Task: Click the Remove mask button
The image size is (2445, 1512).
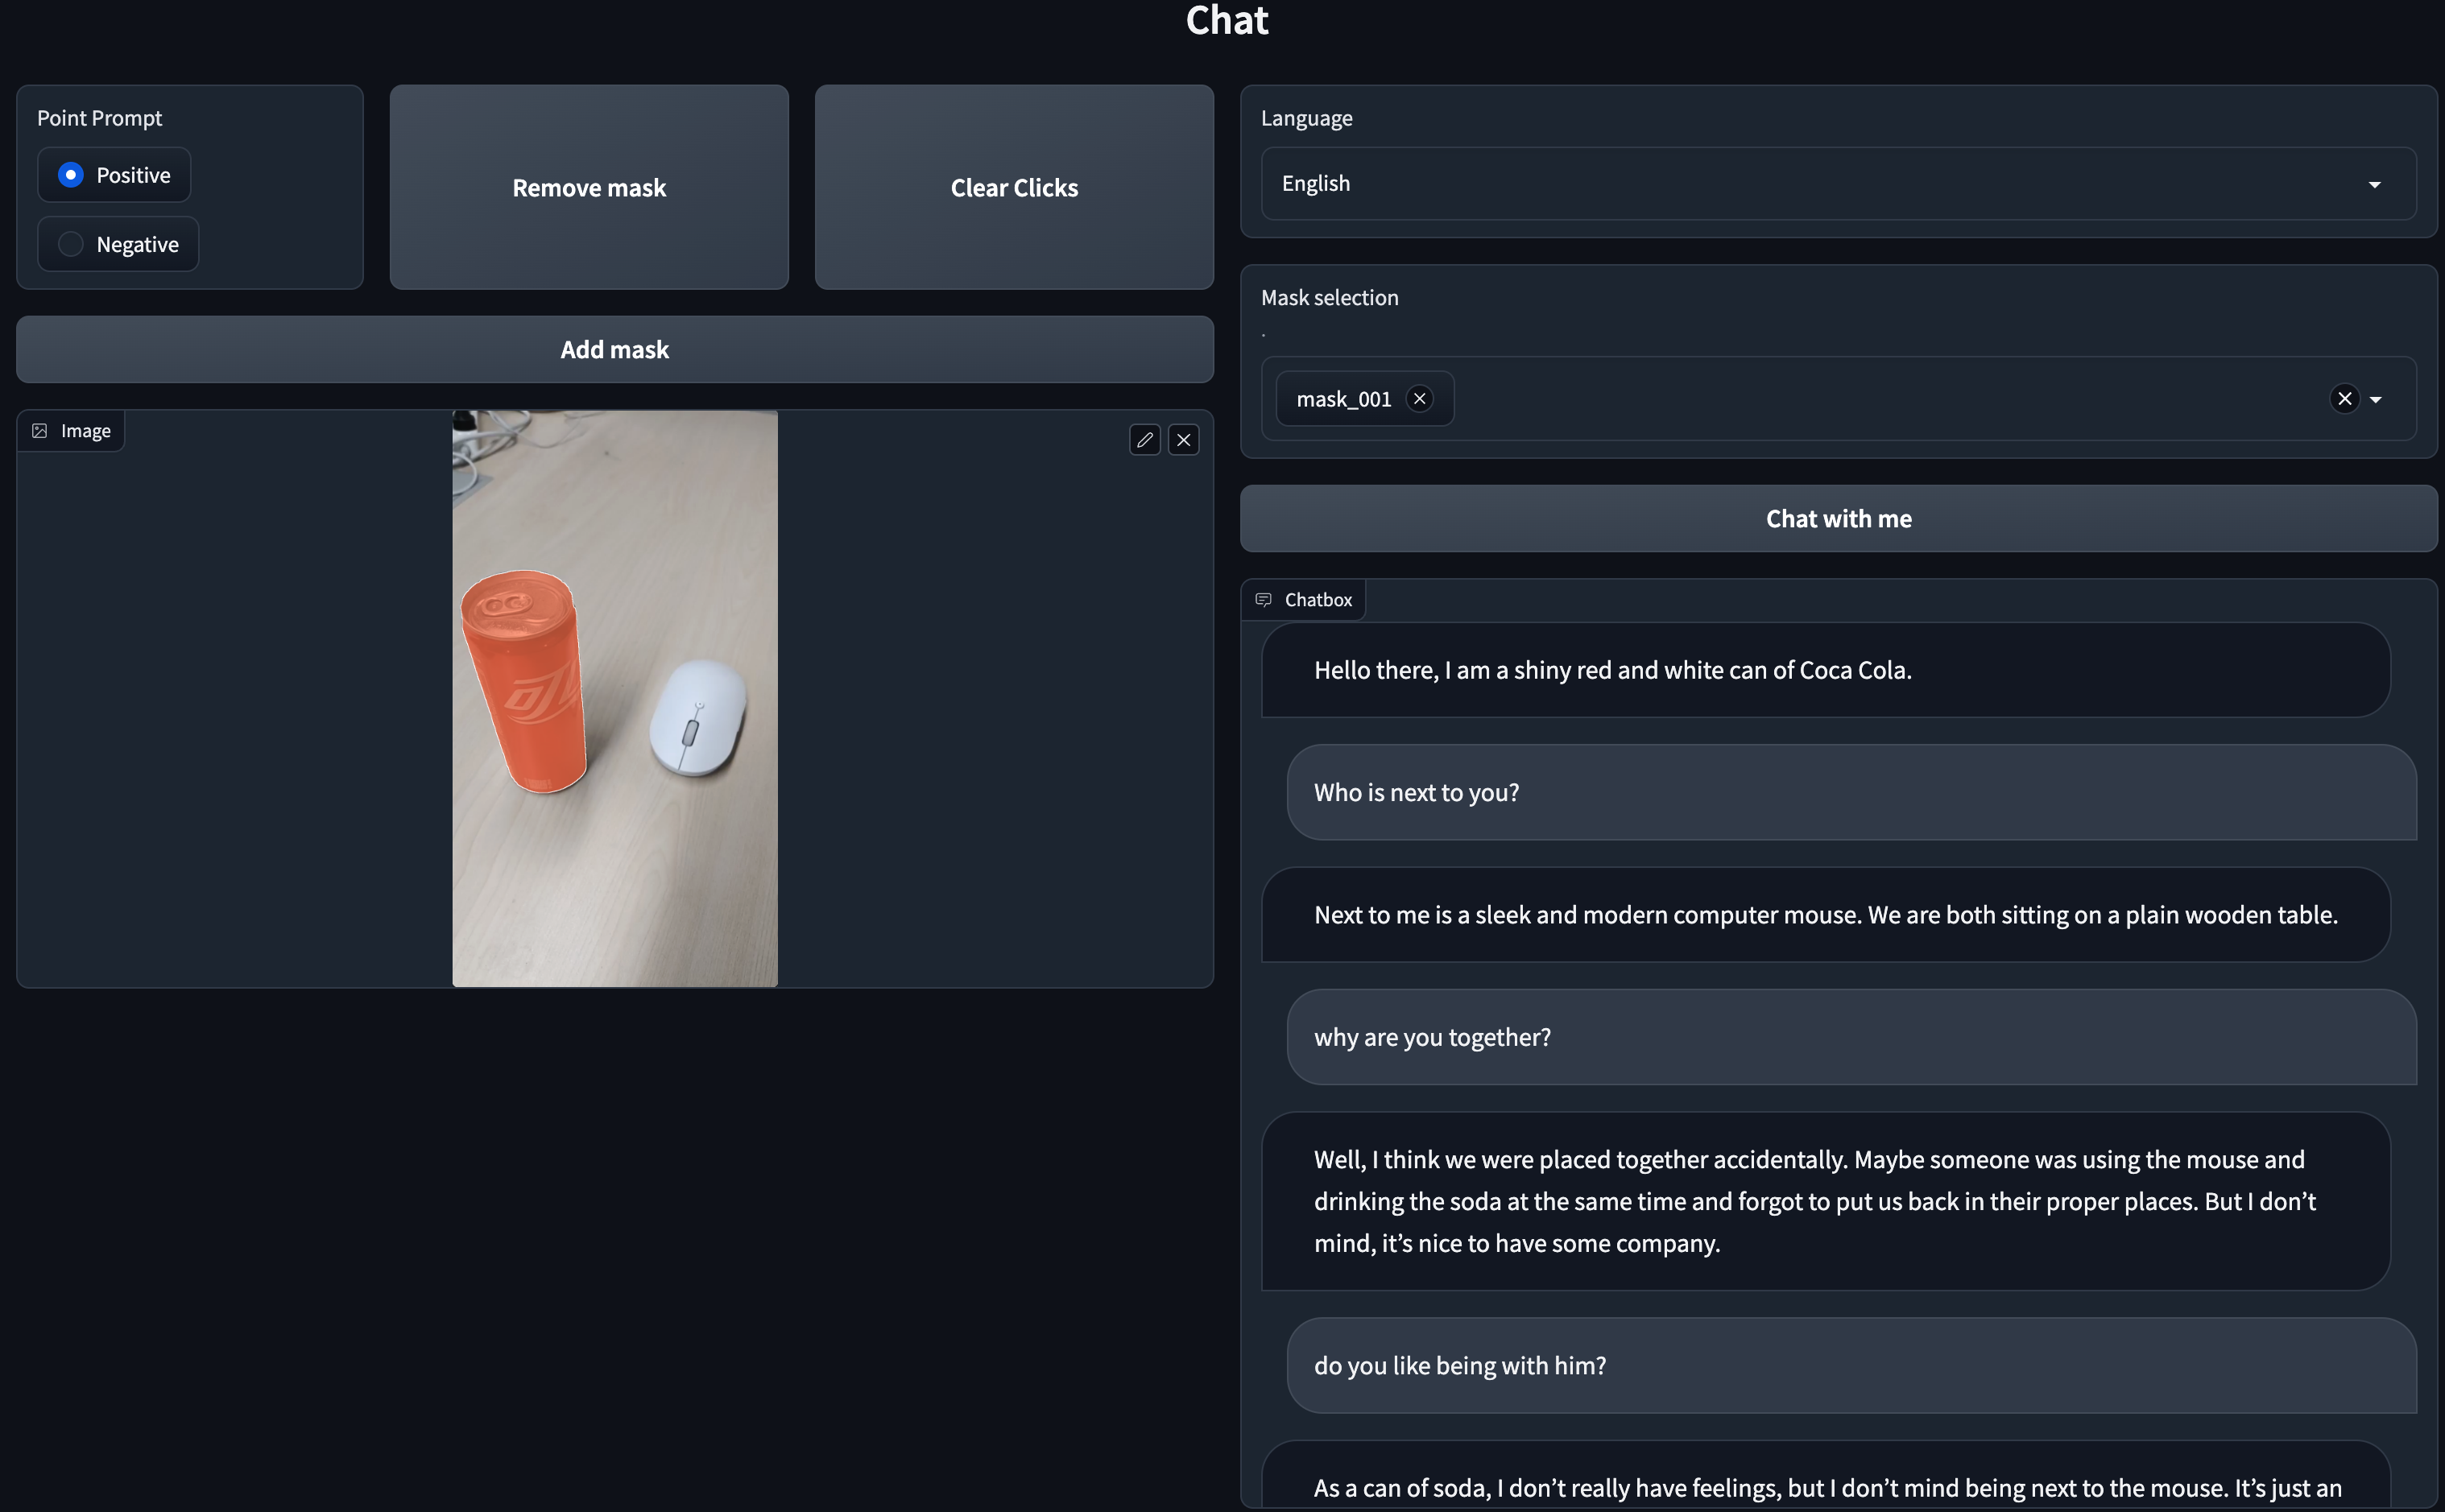Action: click(x=589, y=188)
